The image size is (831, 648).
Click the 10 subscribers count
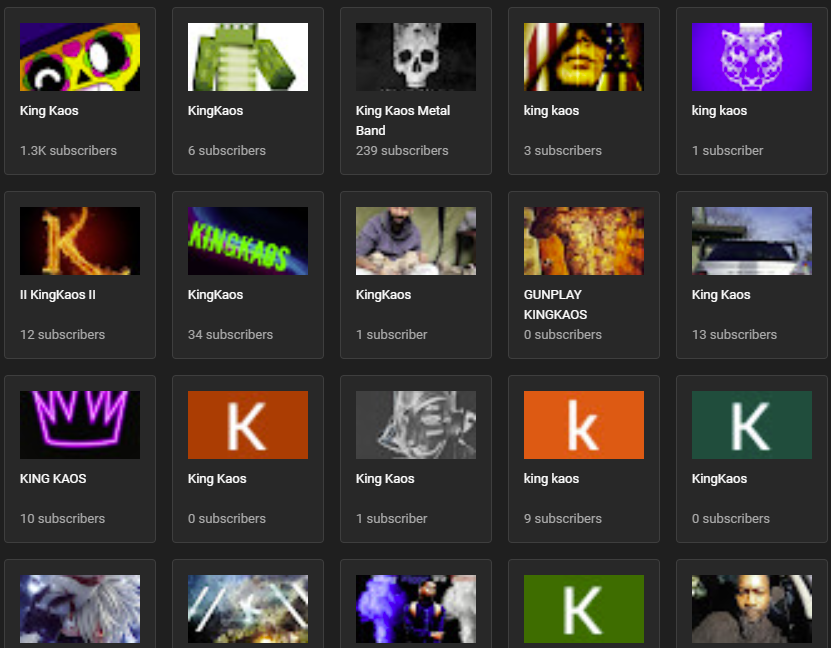tap(63, 518)
